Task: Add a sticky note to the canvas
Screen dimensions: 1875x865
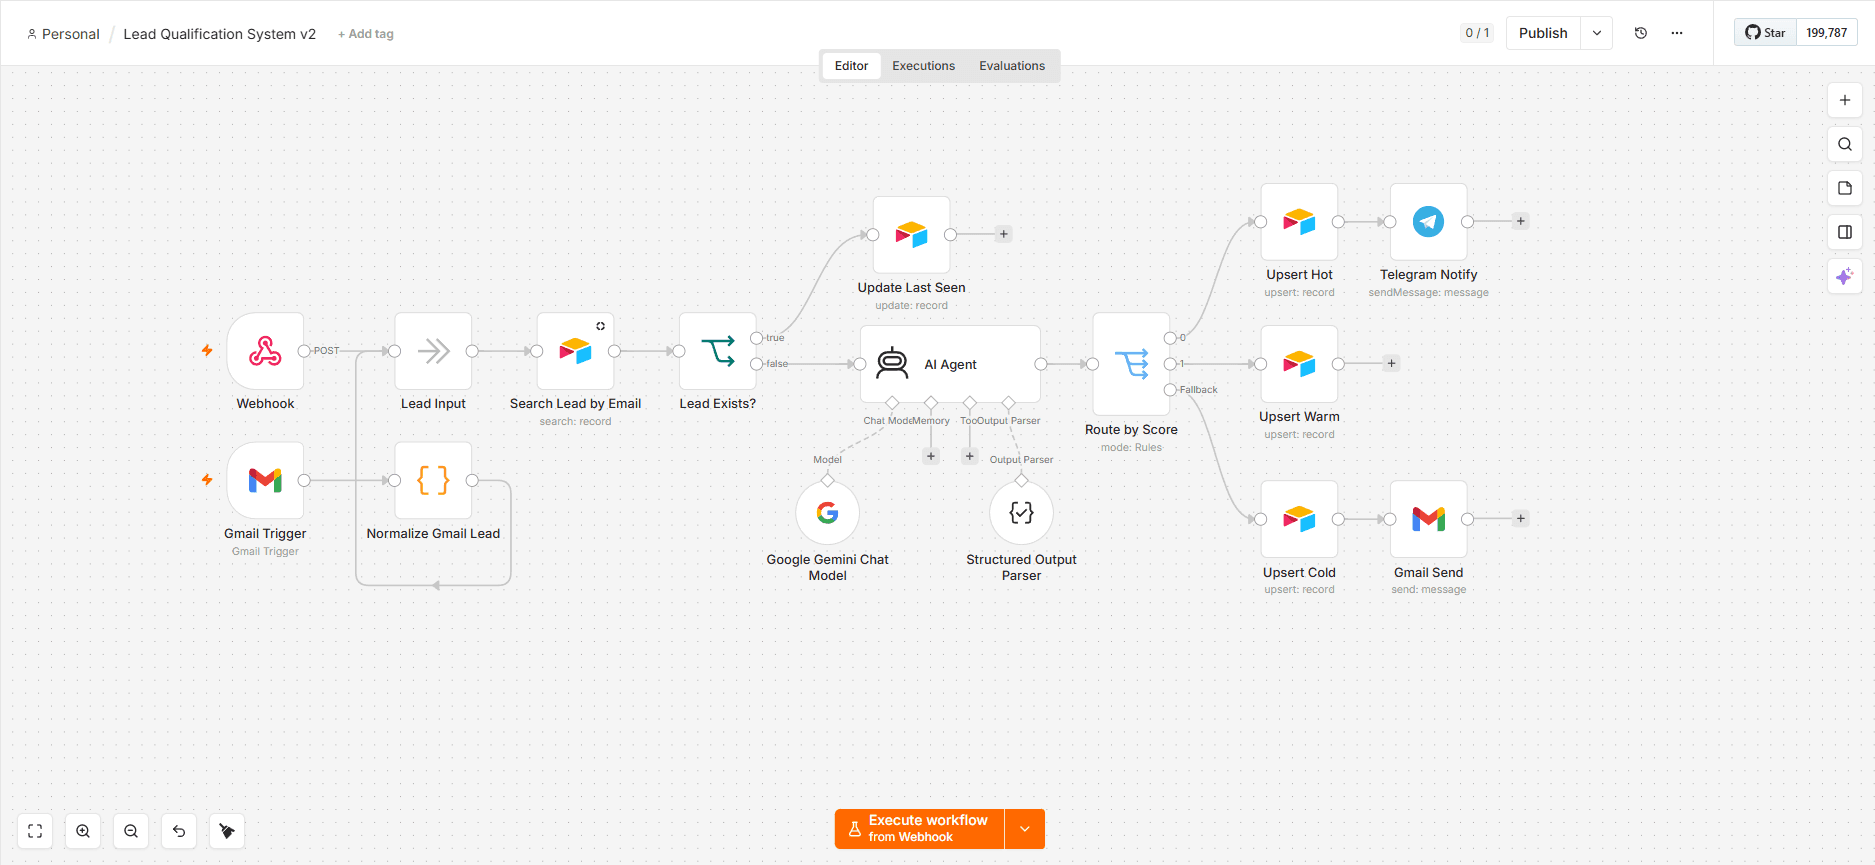Action: click(1845, 188)
